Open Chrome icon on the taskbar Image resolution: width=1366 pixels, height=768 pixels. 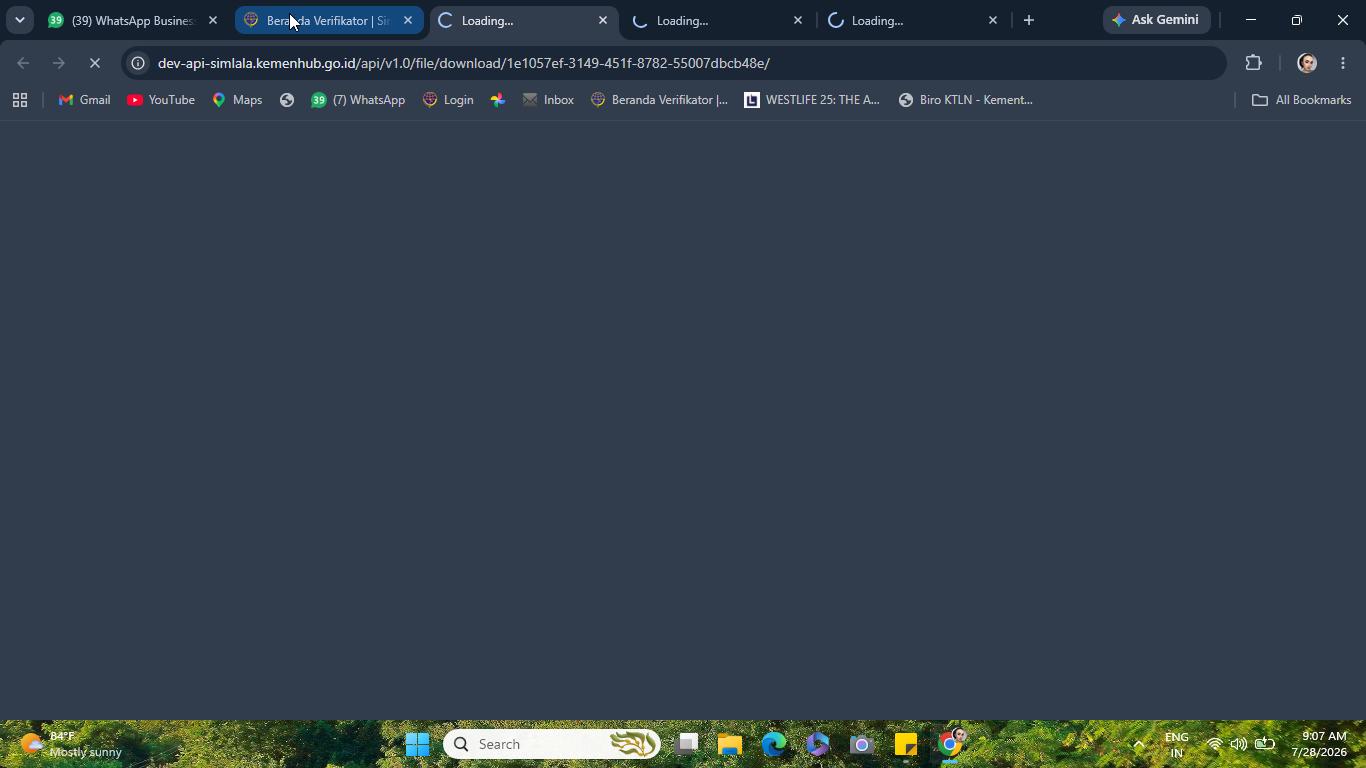click(950, 744)
